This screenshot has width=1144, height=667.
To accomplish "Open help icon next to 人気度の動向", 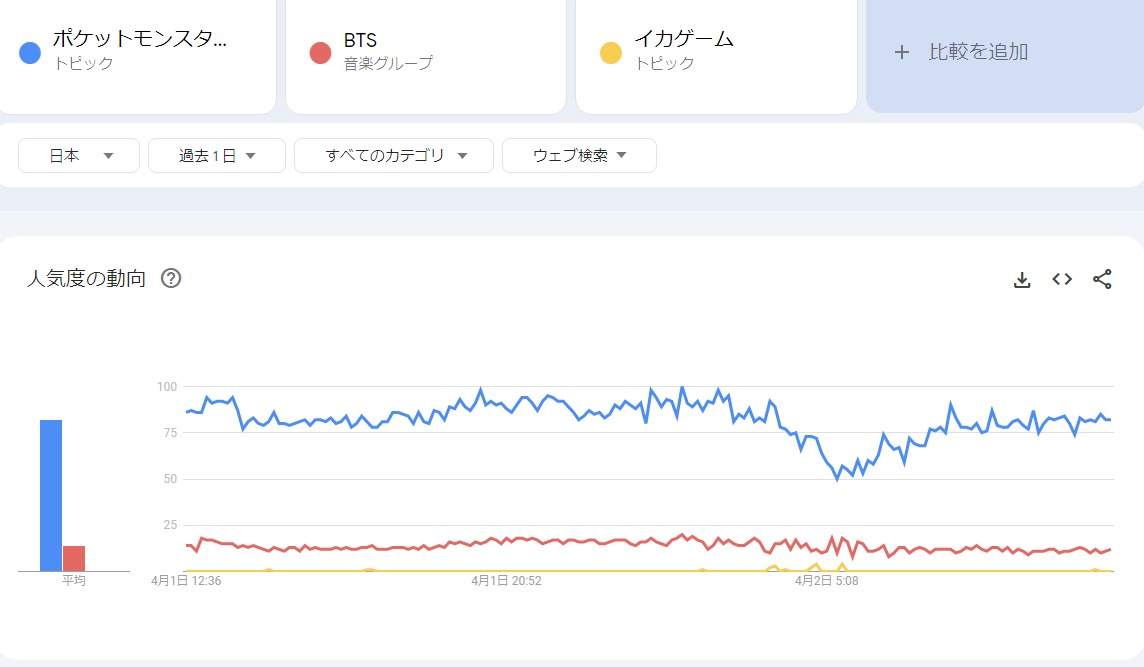I will click(x=171, y=279).
